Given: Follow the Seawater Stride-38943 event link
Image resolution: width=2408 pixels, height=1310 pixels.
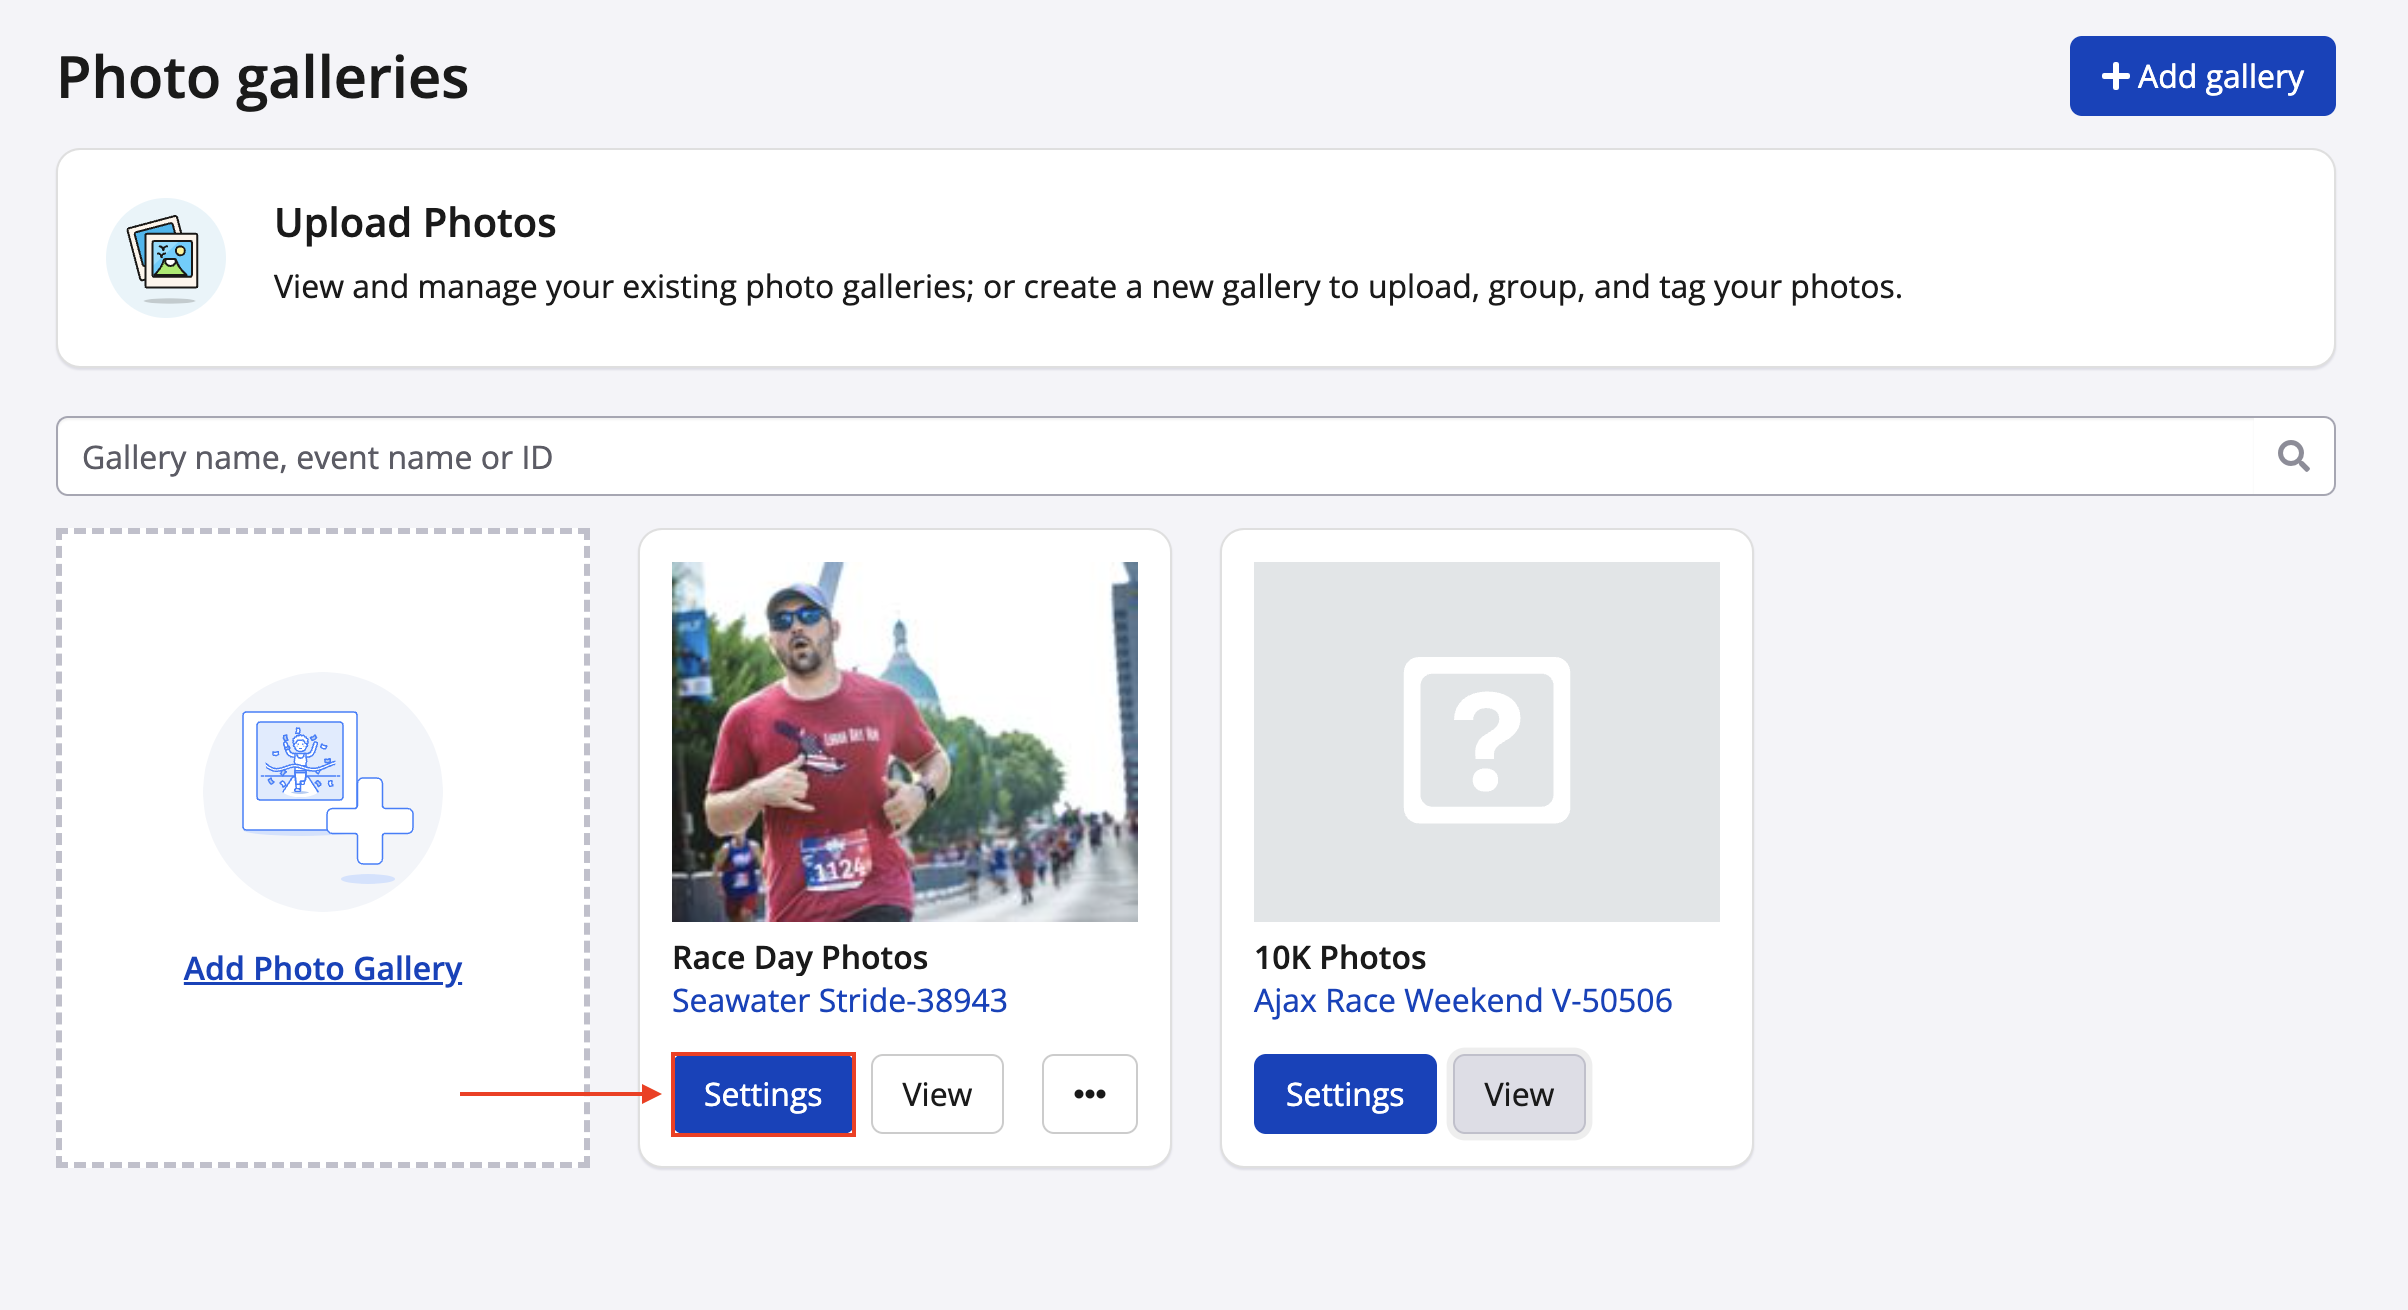Looking at the screenshot, I should tap(839, 1001).
